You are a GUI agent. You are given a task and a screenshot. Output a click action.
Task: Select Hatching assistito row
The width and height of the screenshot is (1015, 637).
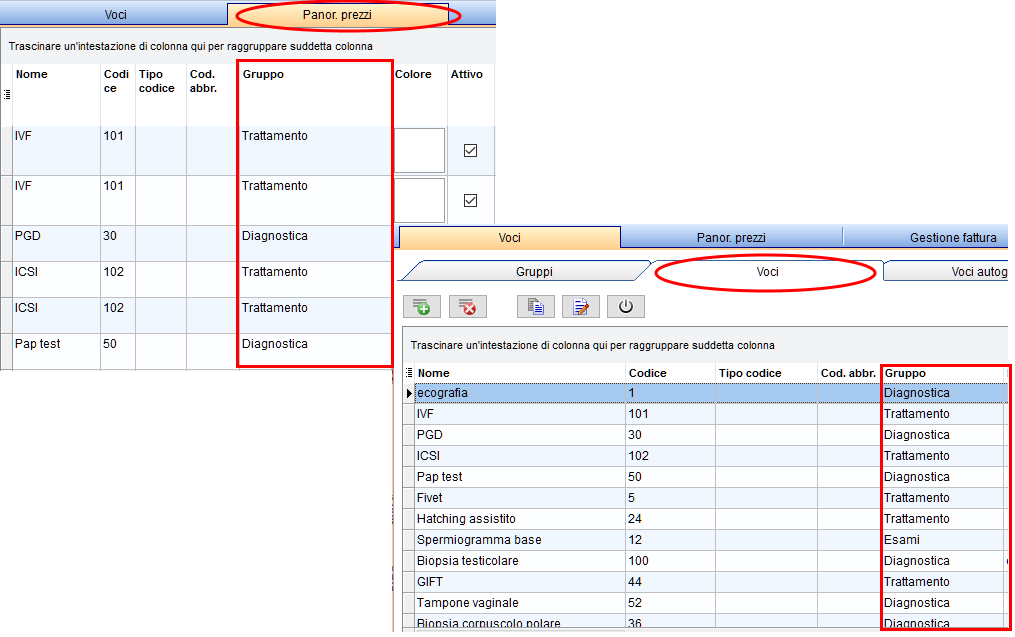tap(520, 519)
